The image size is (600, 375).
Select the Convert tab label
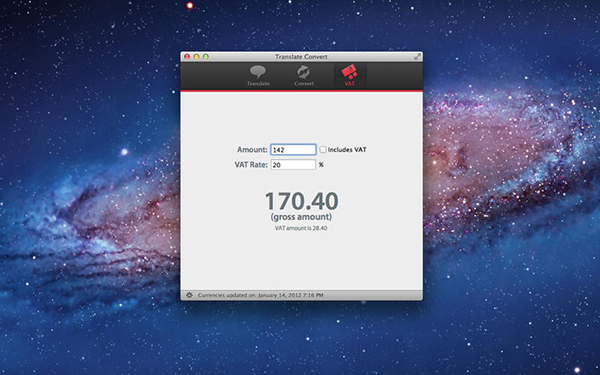(x=304, y=83)
